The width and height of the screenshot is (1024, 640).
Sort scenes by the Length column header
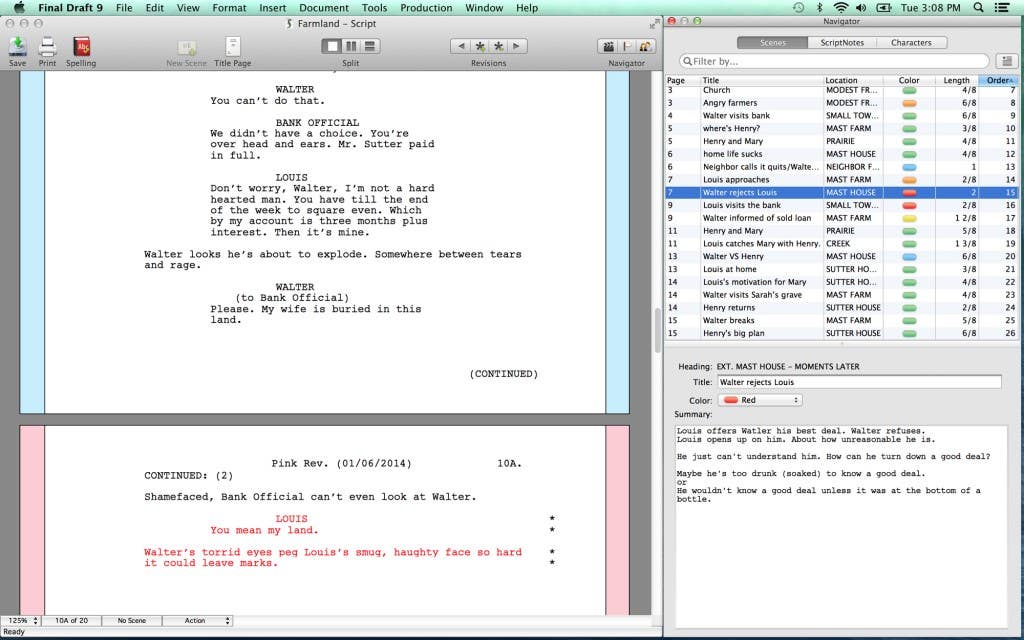click(956, 80)
